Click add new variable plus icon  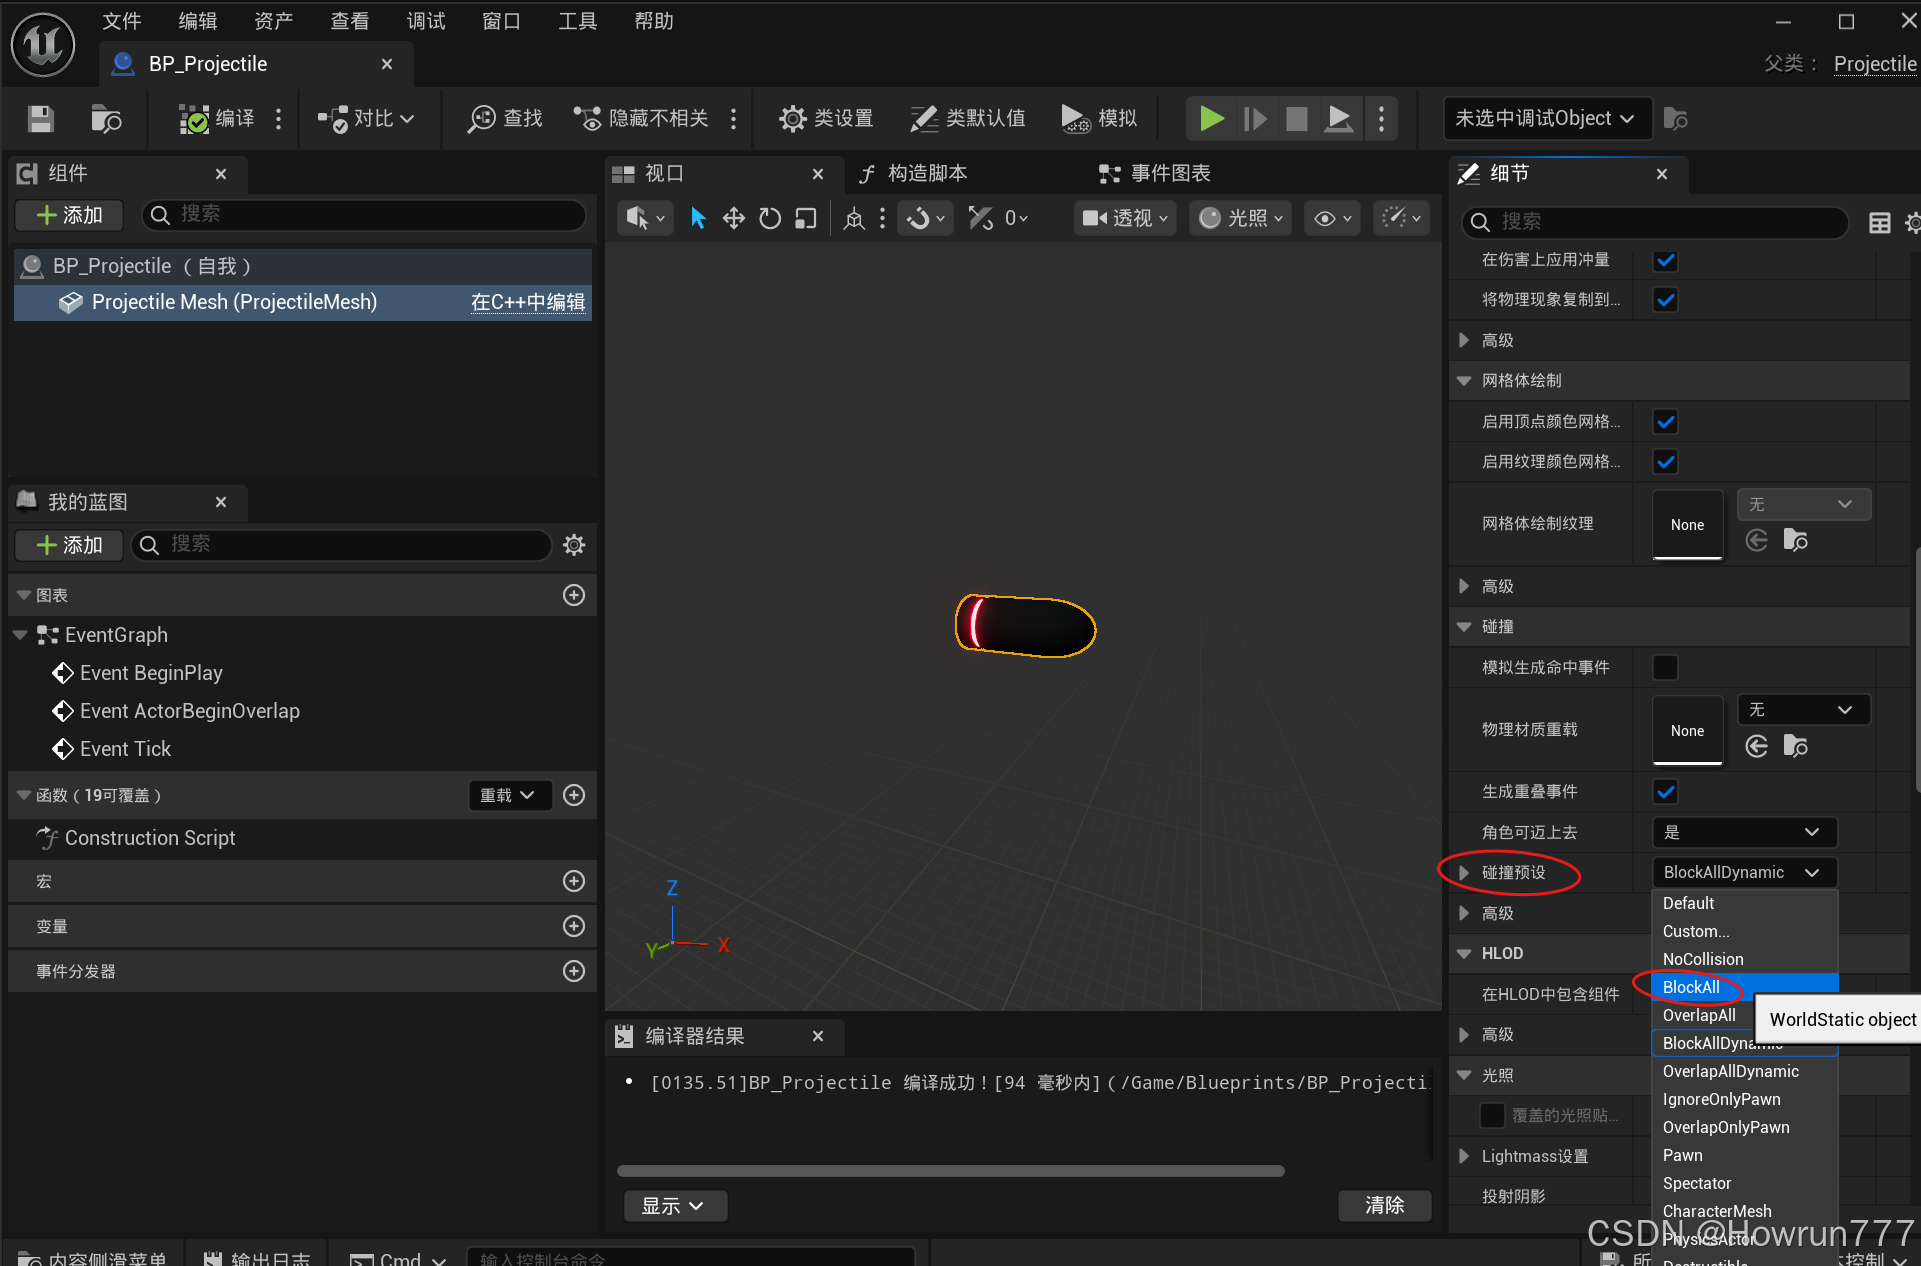574,926
